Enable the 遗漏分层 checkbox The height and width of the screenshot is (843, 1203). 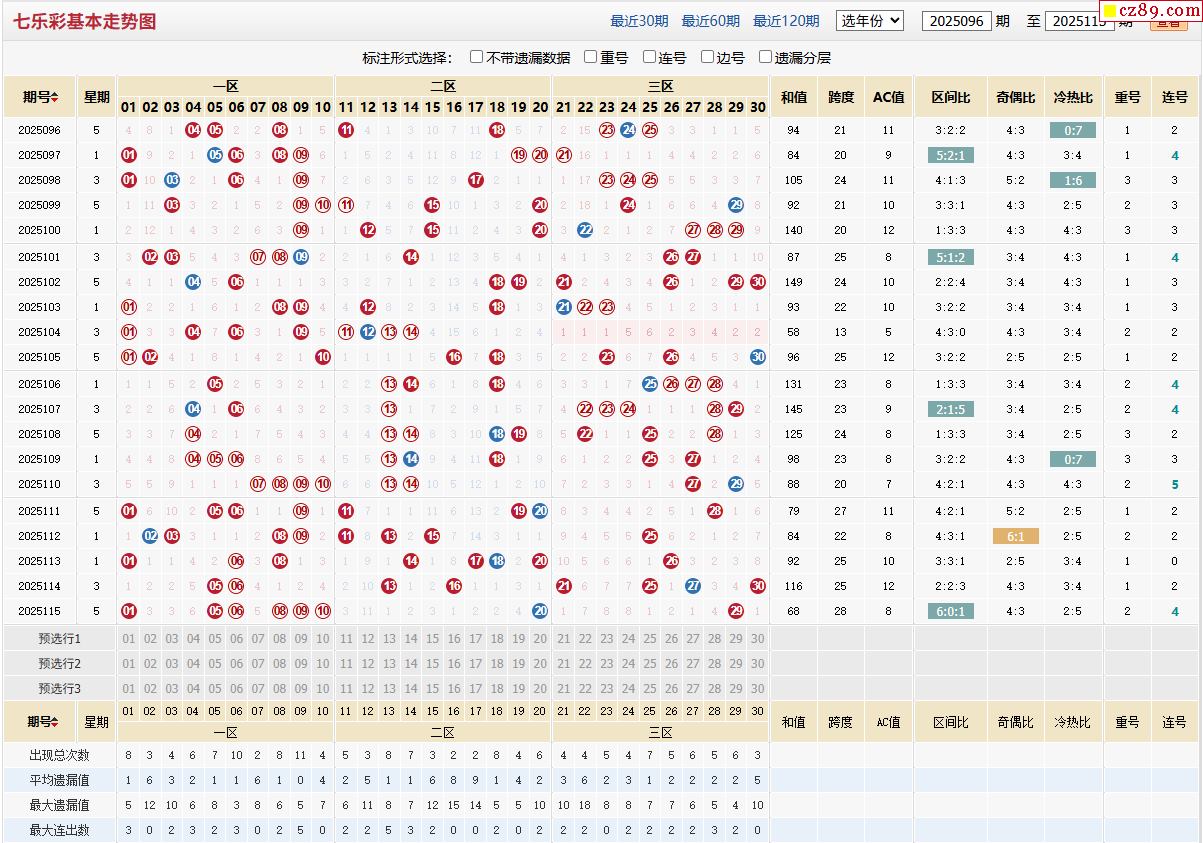click(x=766, y=57)
